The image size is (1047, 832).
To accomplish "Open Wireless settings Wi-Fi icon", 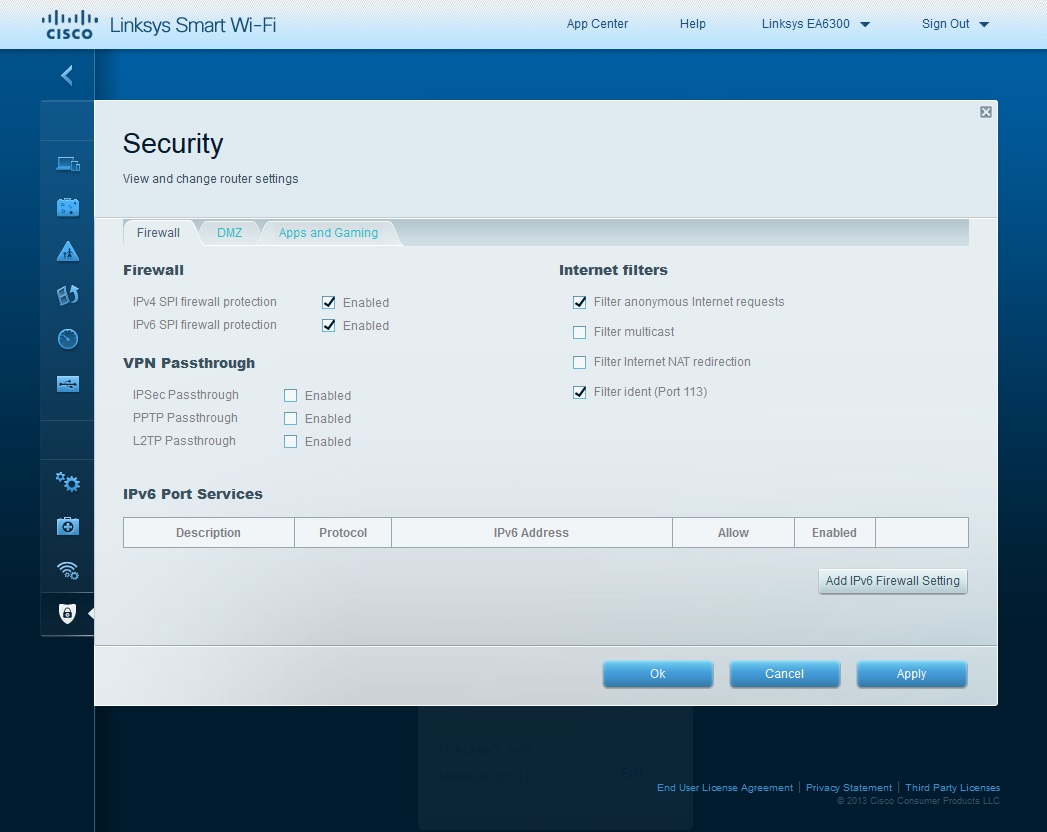I will coord(67,570).
